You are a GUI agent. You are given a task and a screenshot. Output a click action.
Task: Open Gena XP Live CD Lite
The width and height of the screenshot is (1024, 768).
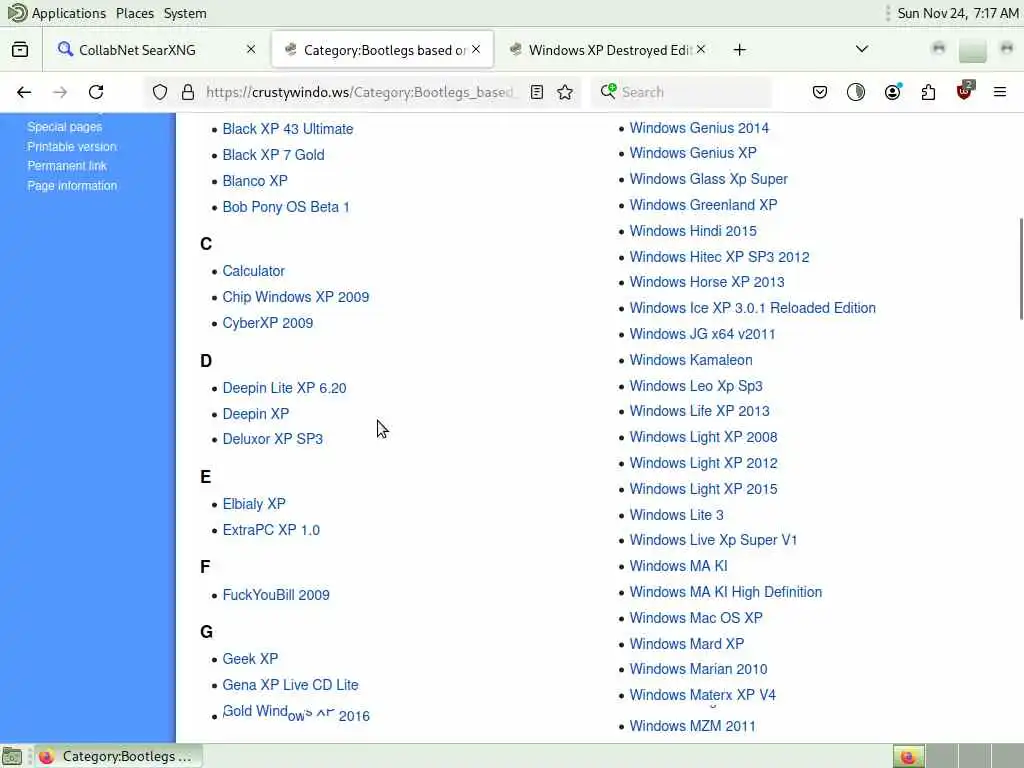pos(290,685)
